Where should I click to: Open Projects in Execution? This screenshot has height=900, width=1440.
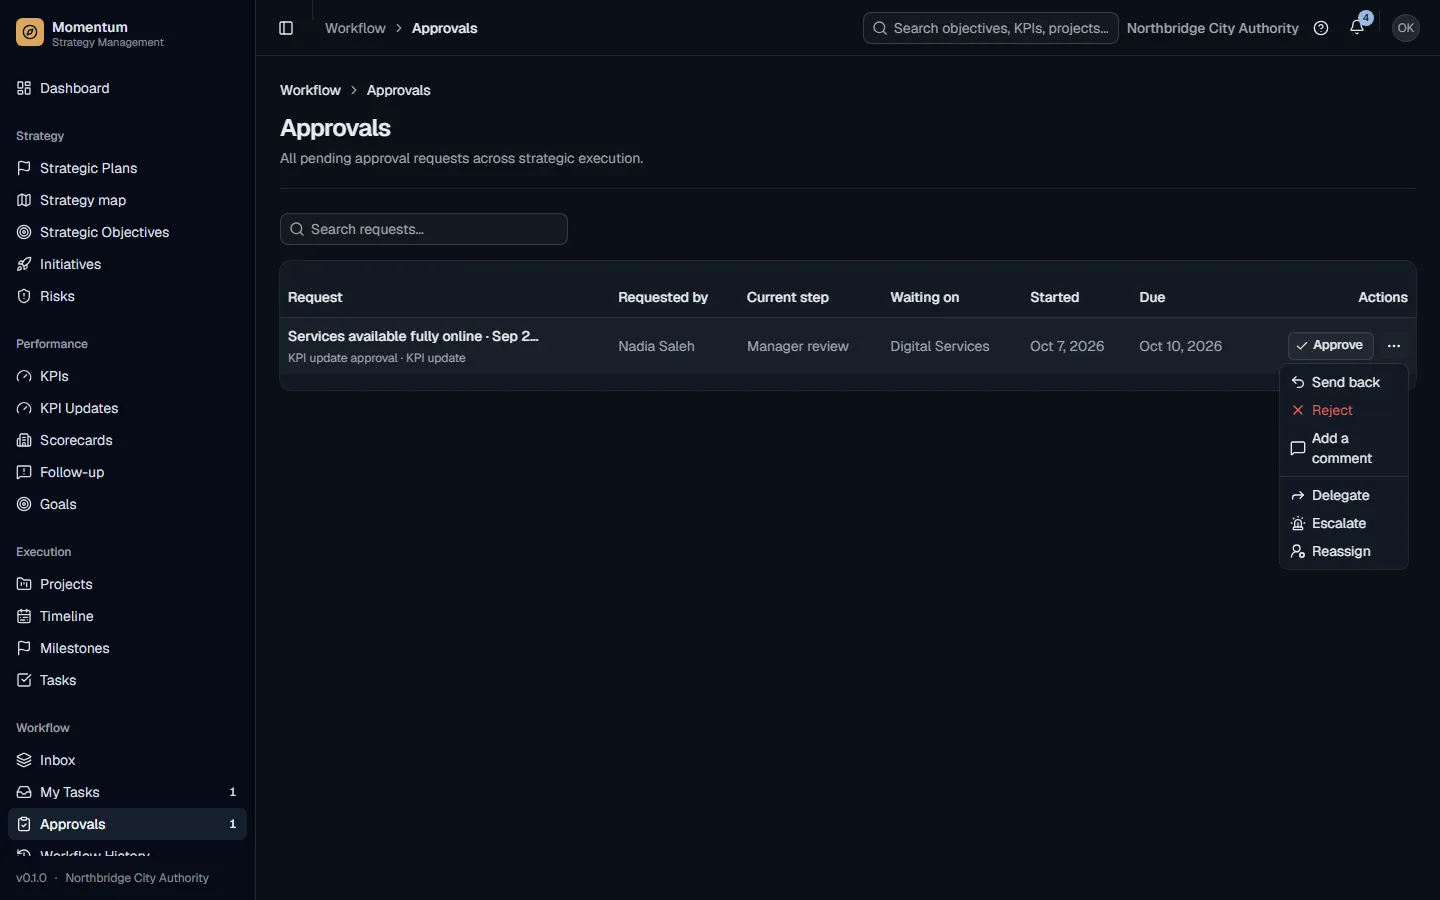(127, 584)
